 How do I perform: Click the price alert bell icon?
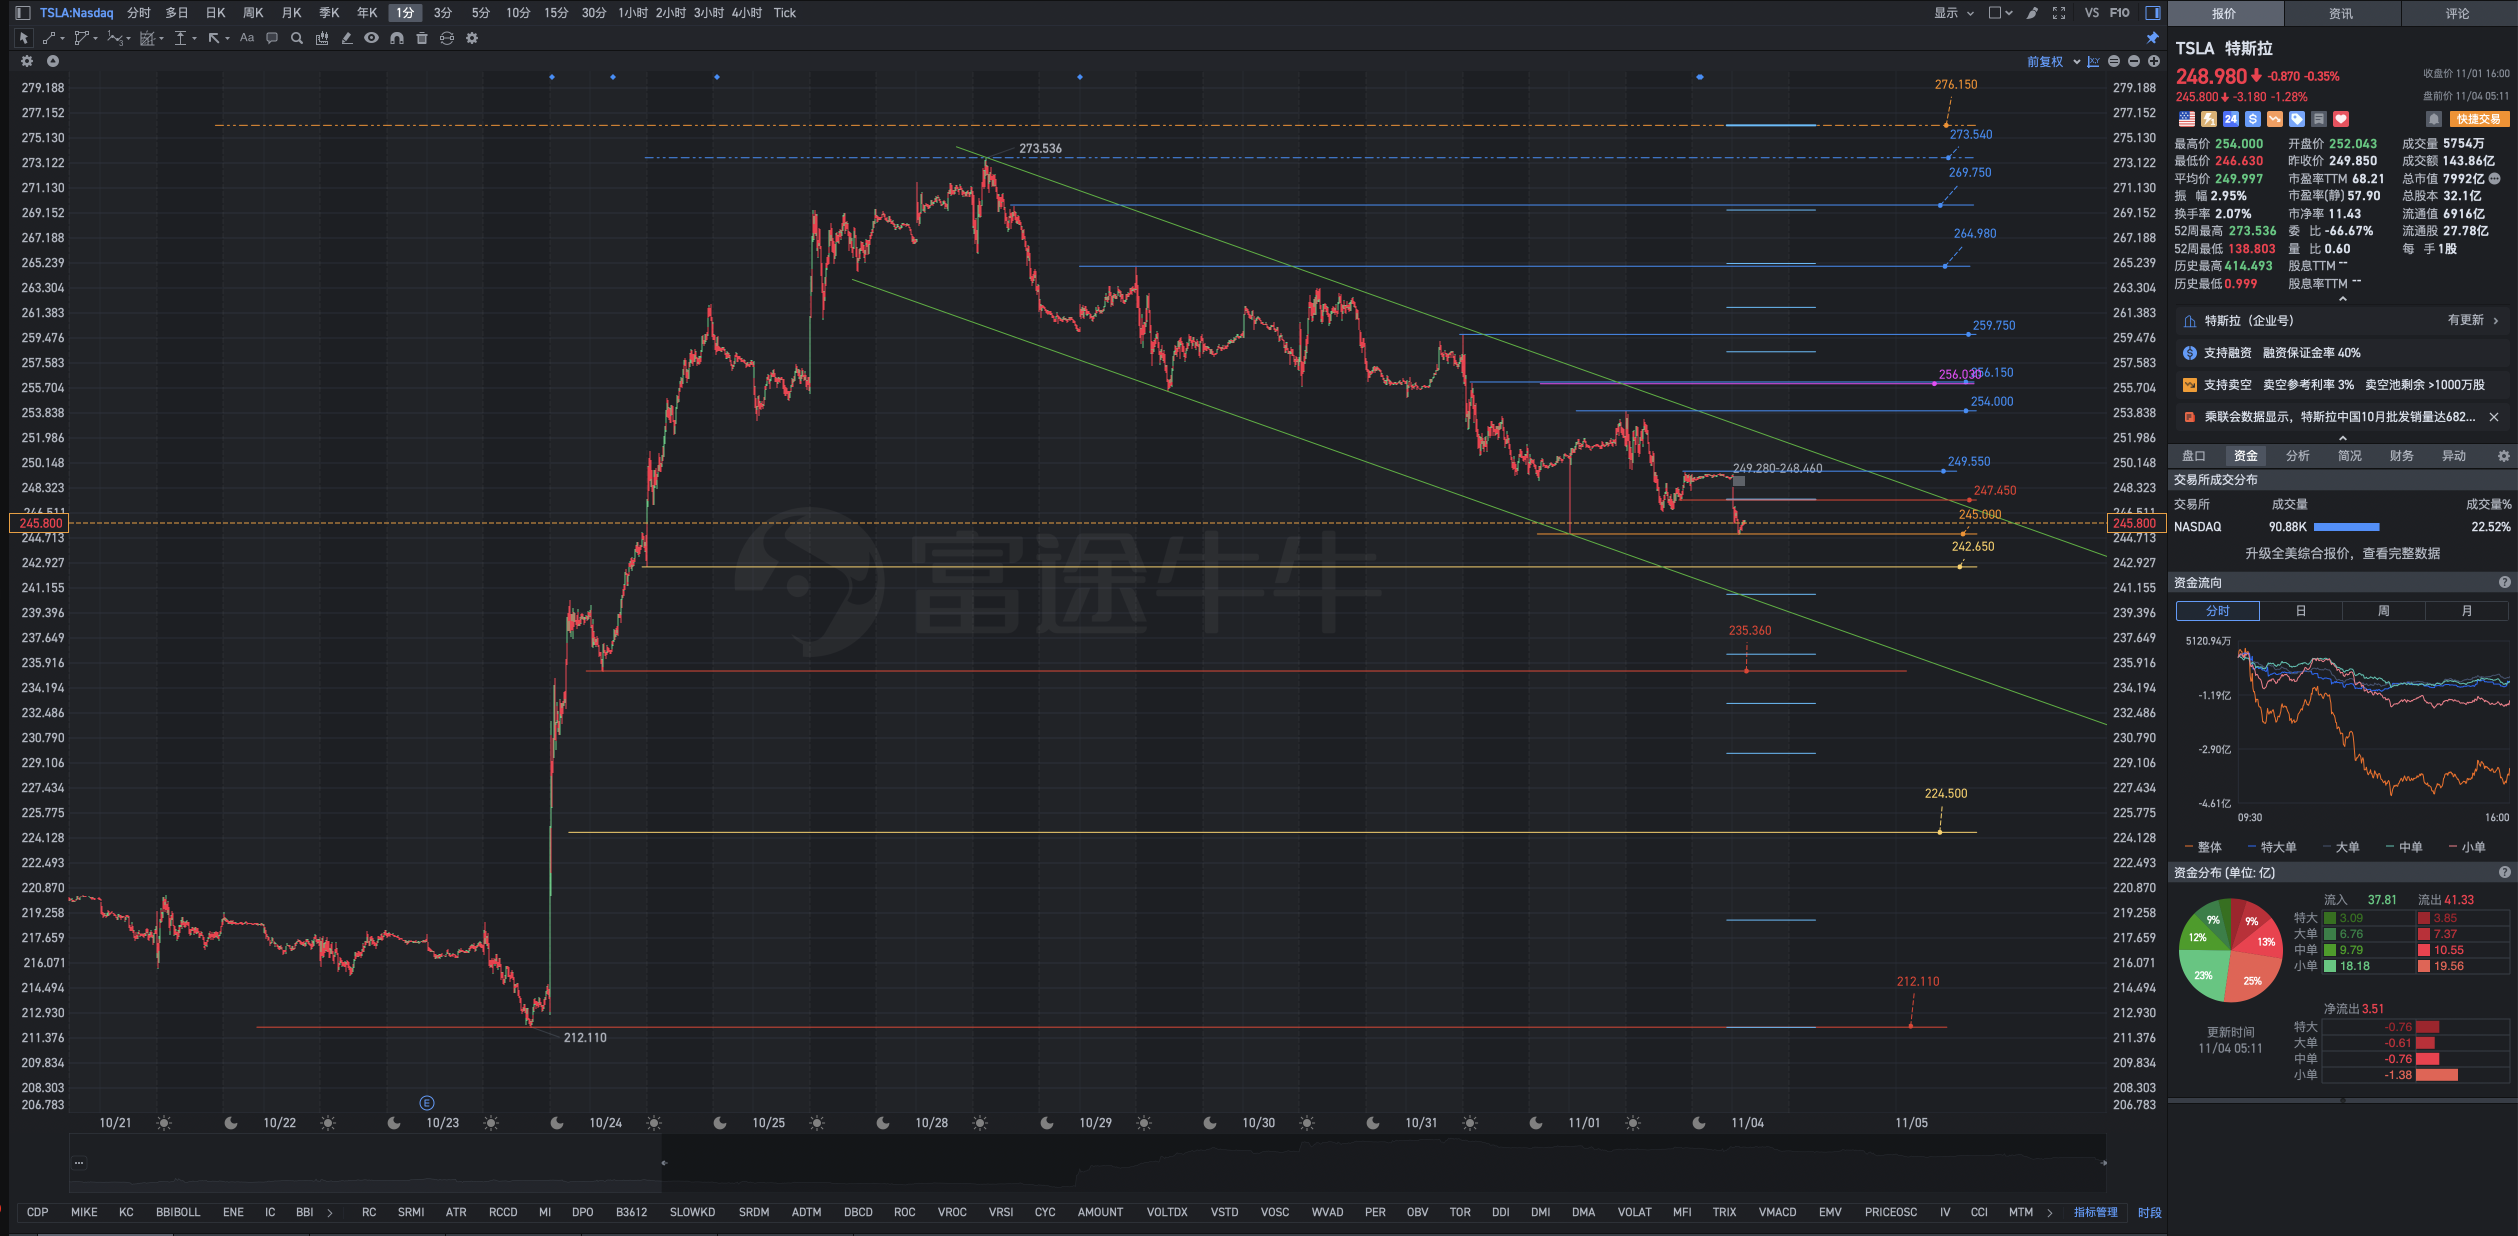(2434, 119)
